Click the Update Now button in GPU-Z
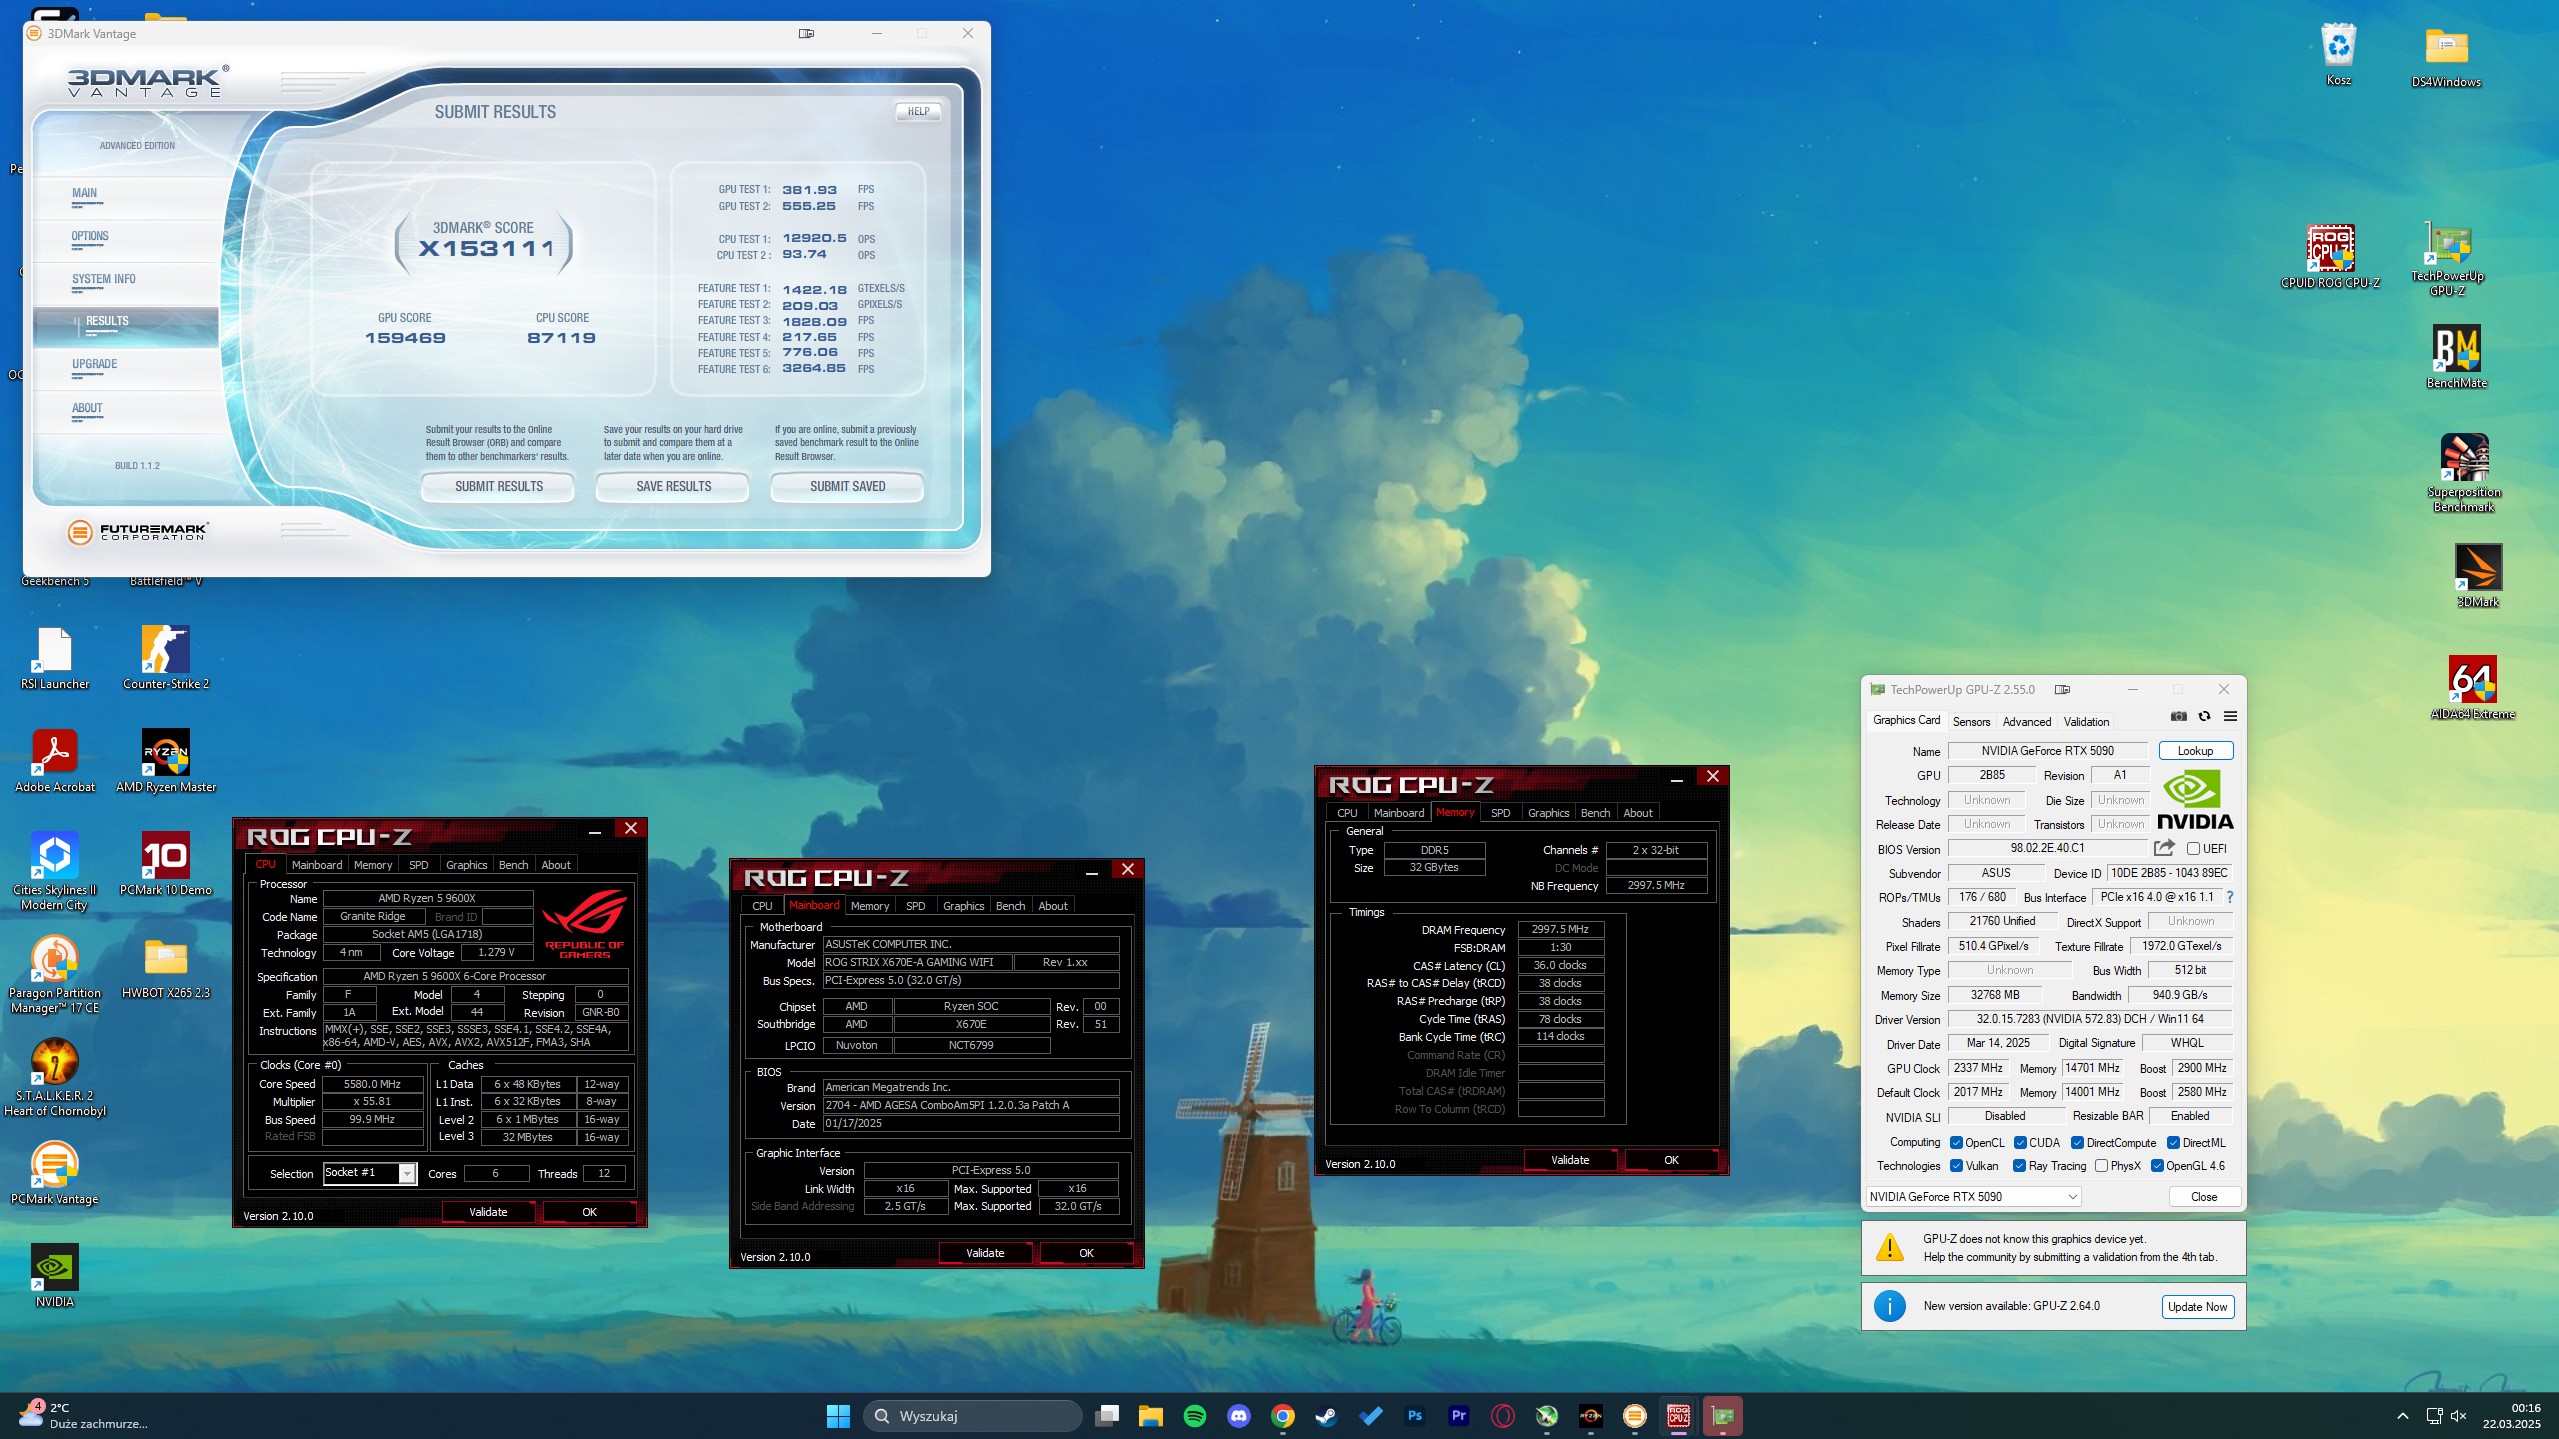This screenshot has width=2559, height=1439. pyautogui.click(x=2197, y=1306)
